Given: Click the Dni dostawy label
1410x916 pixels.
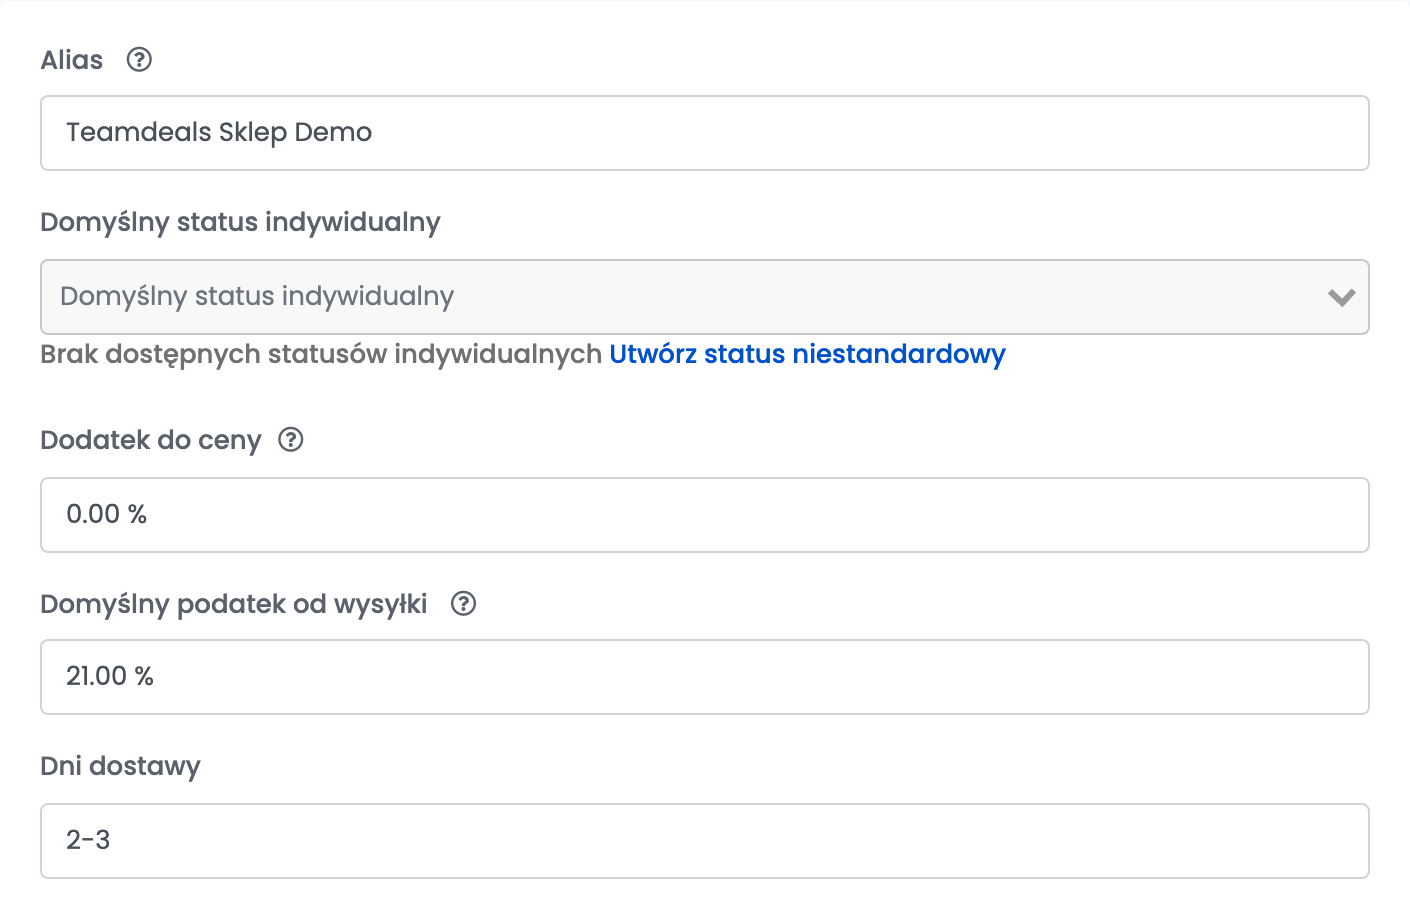Looking at the screenshot, I should 121,766.
